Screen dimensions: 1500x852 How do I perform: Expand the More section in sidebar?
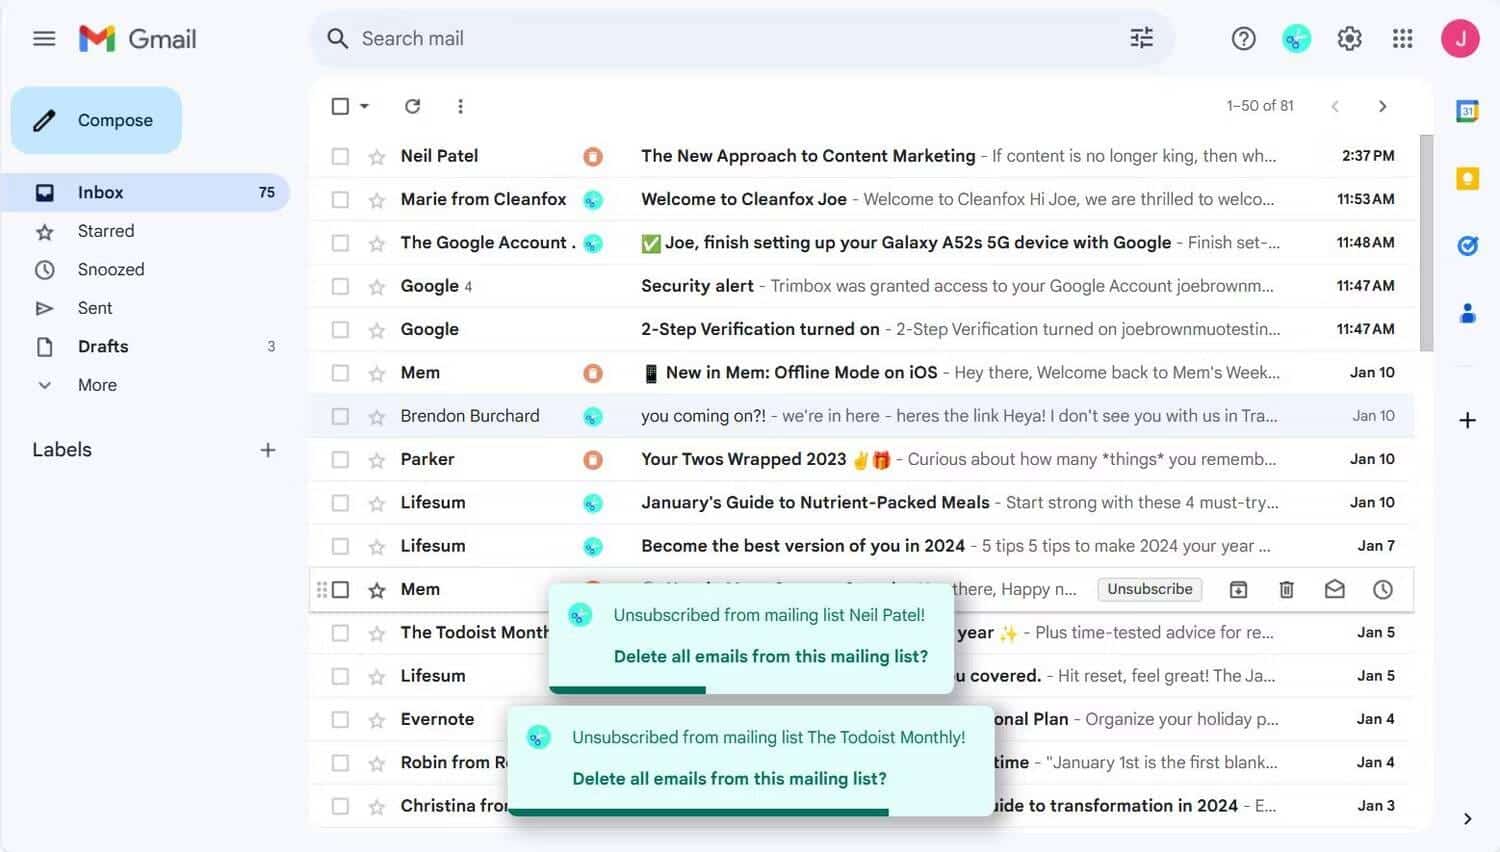(96, 385)
